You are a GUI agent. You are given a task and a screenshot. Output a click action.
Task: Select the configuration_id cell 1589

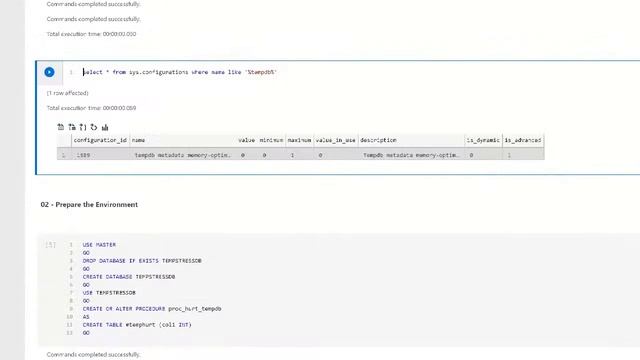tap(100, 155)
